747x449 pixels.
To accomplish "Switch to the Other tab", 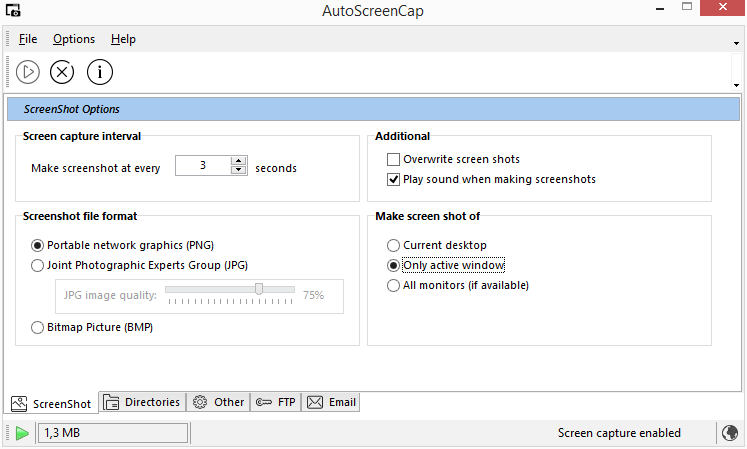I will [x=218, y=402].
